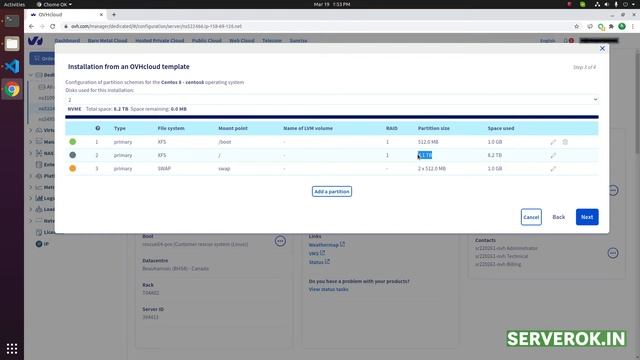Launch Visual Studio Code from the dock
Image resolution: width=640 pixels, height=360 pixels.
12,66
